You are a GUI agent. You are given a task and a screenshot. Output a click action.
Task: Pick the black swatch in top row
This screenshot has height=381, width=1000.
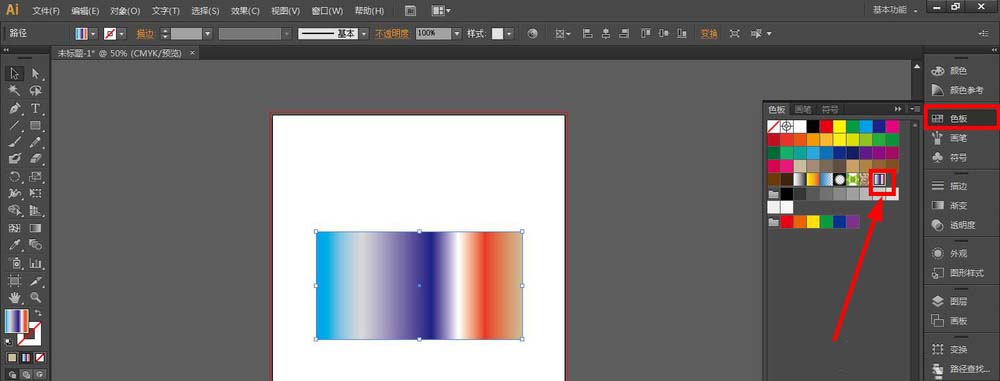(812, 126)
